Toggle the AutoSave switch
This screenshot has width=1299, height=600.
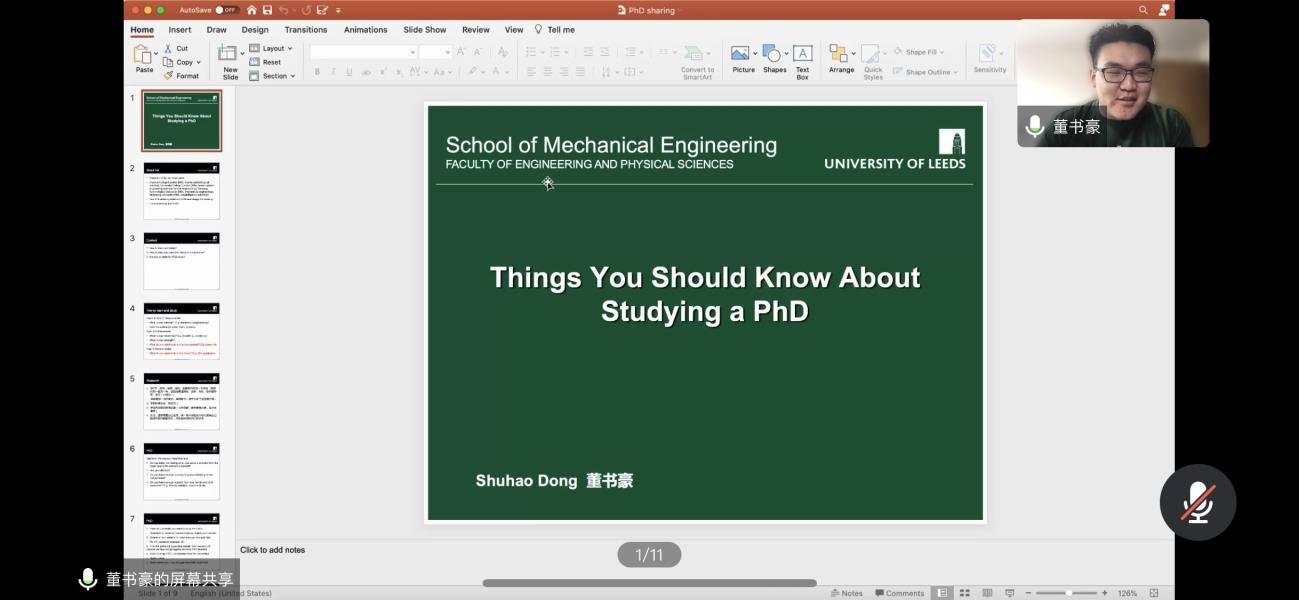(226, 10)
